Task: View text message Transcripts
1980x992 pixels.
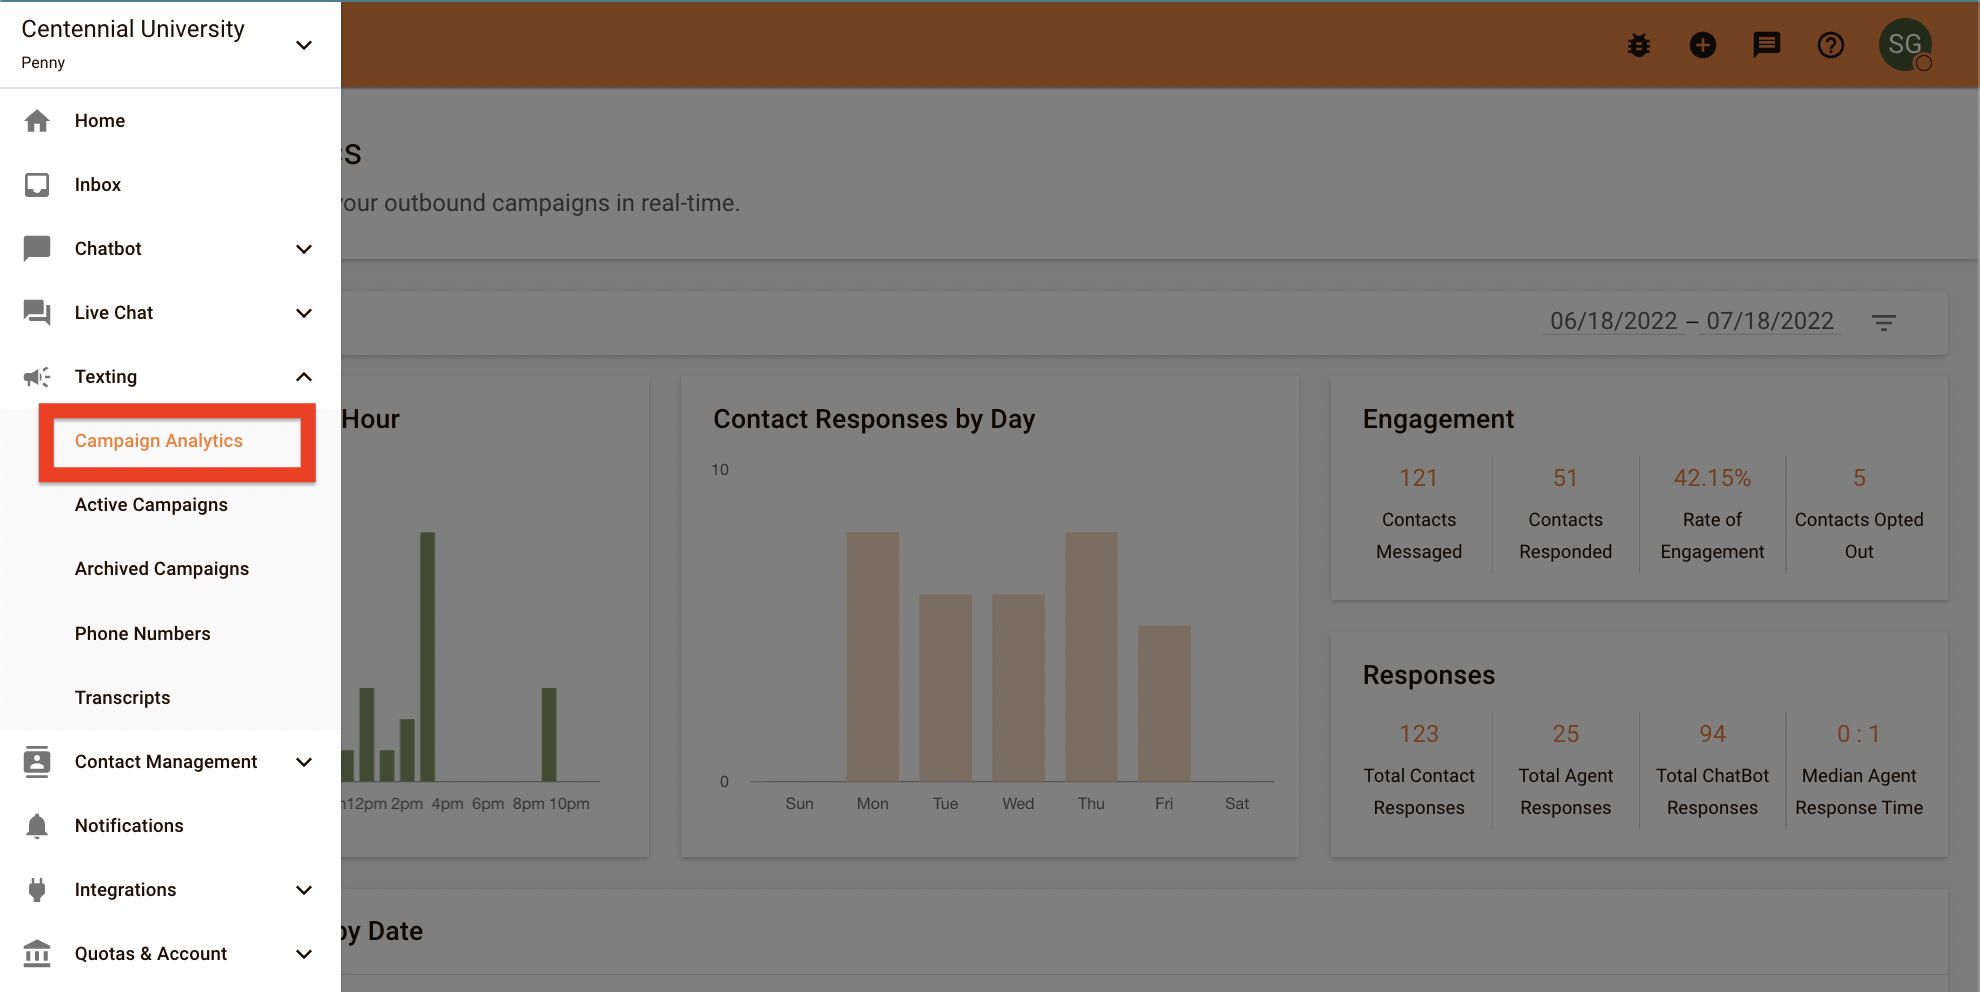Action: [122, 697]
